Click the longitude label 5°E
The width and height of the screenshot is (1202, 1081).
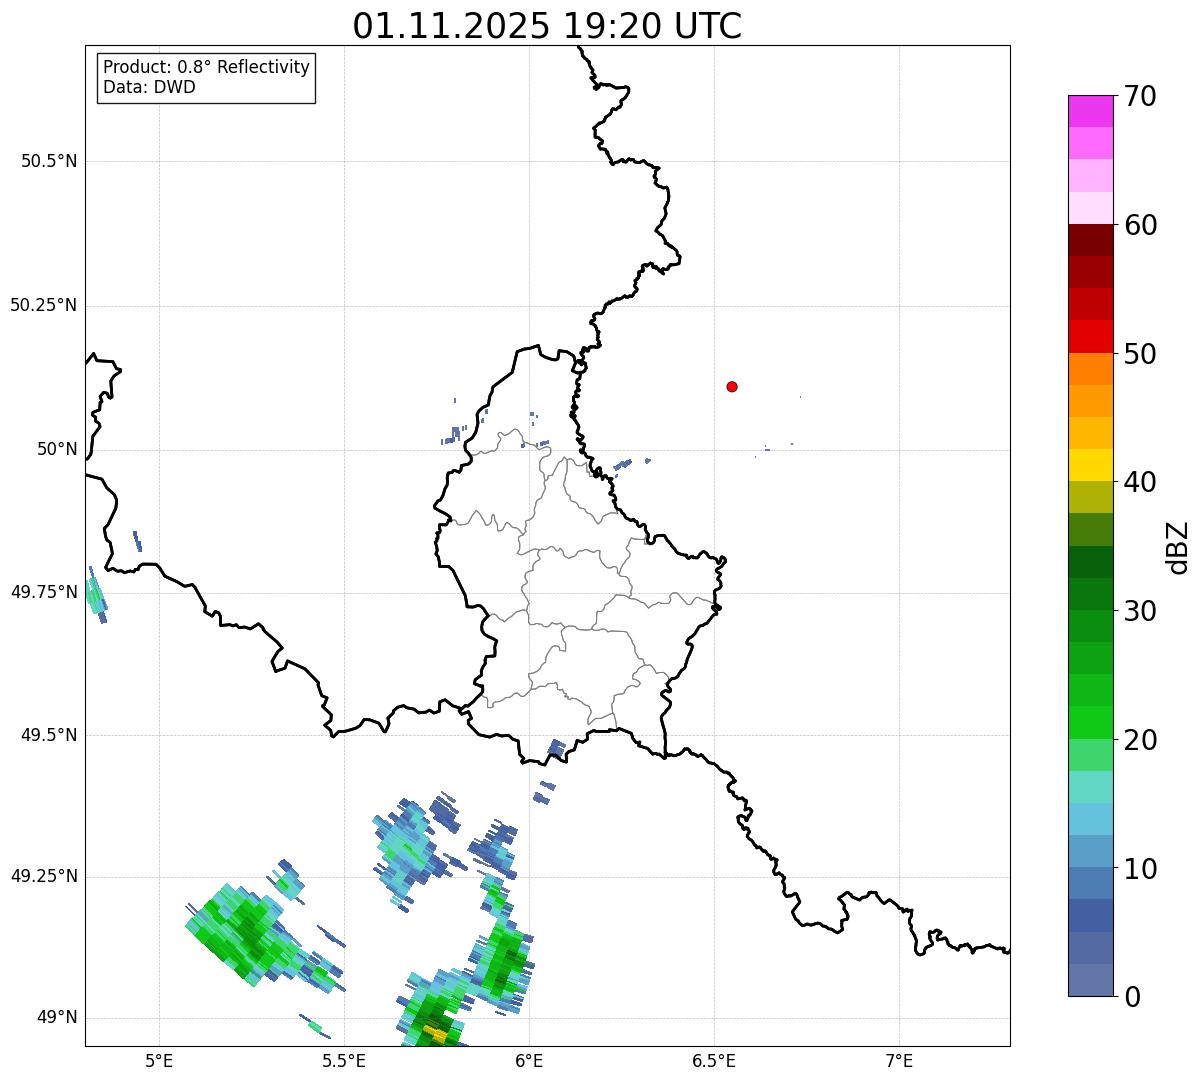tap(159, 1060)
